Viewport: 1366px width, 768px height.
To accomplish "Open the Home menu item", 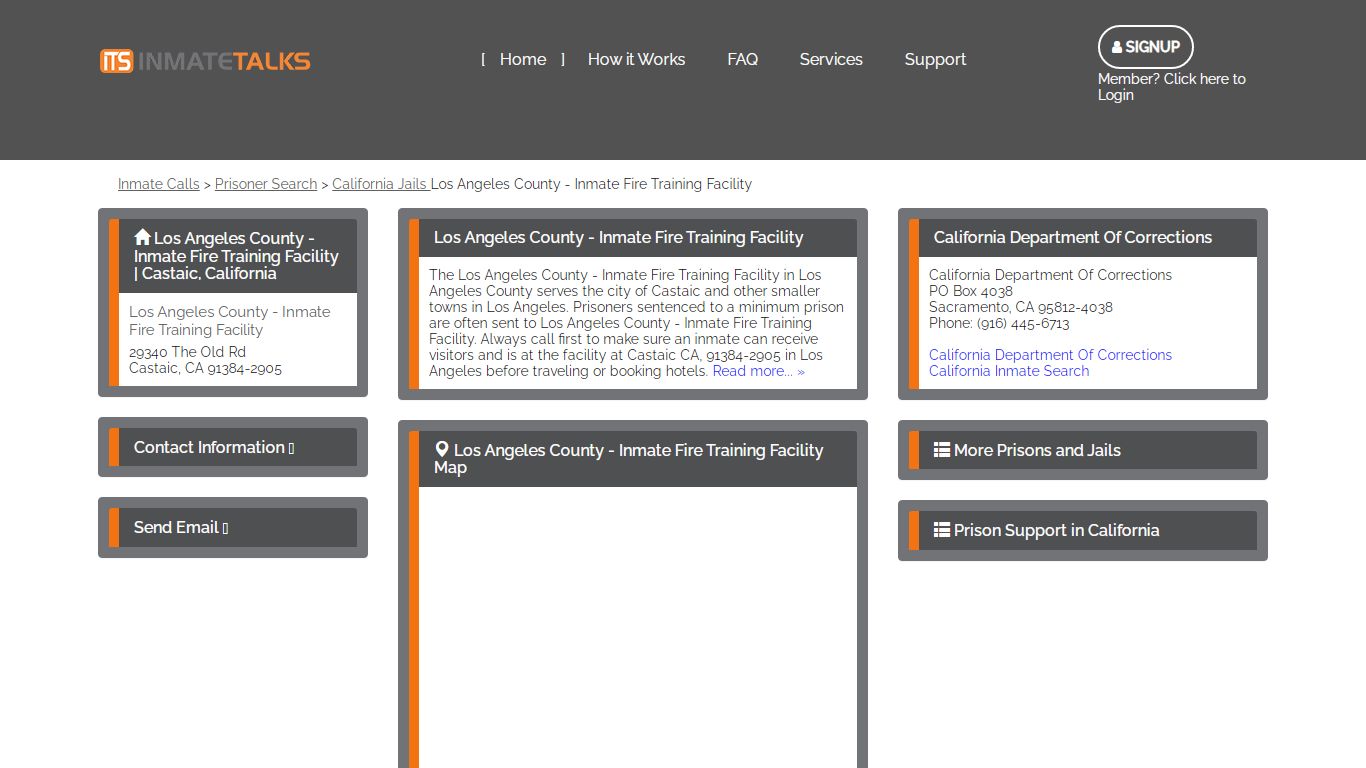I will (523, 60).
